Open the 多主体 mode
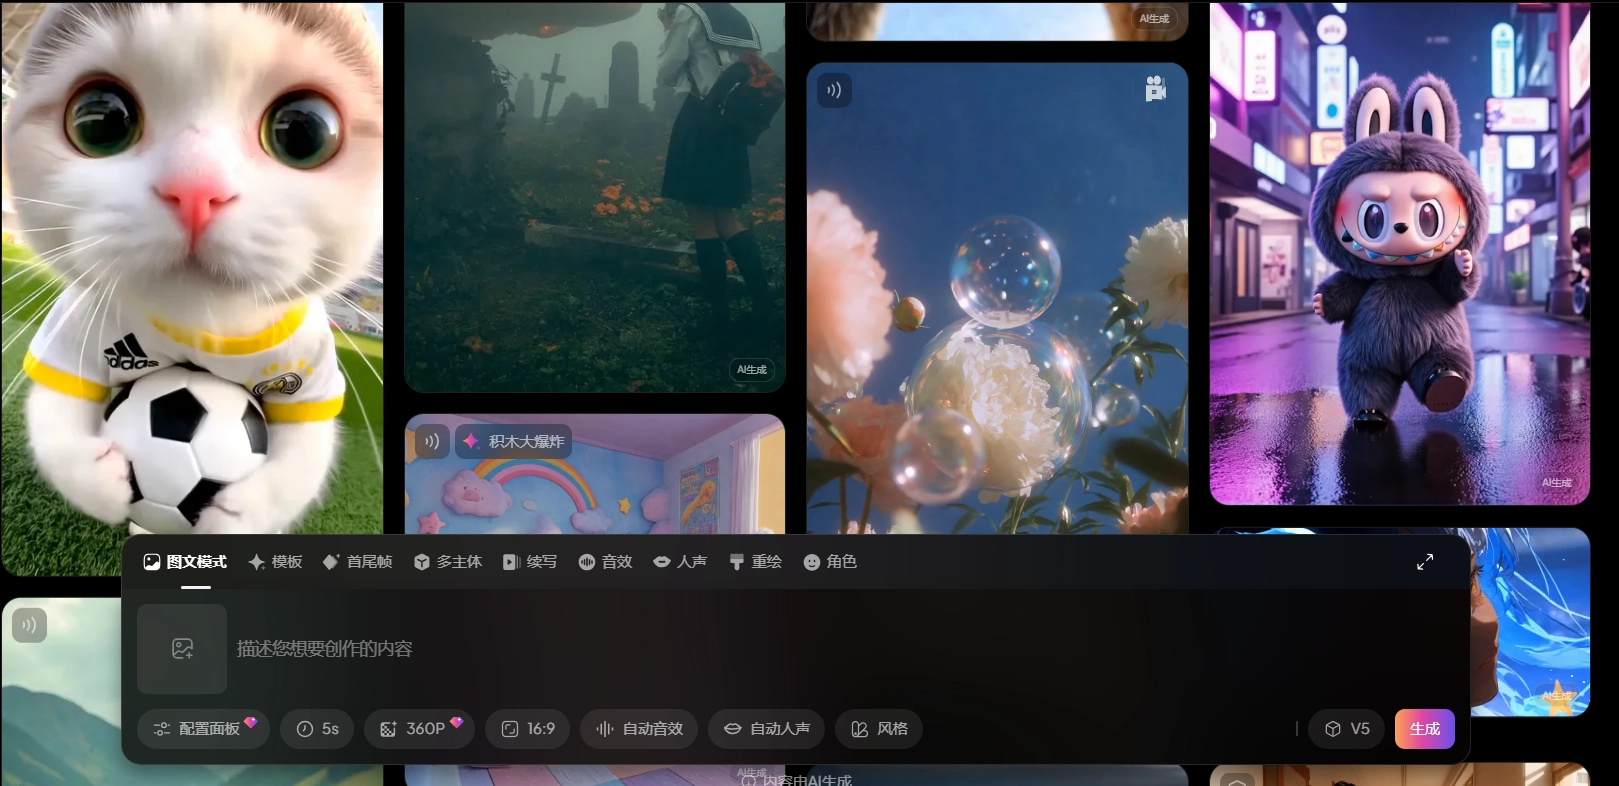 pyautogui.click(x=448, y=562)
